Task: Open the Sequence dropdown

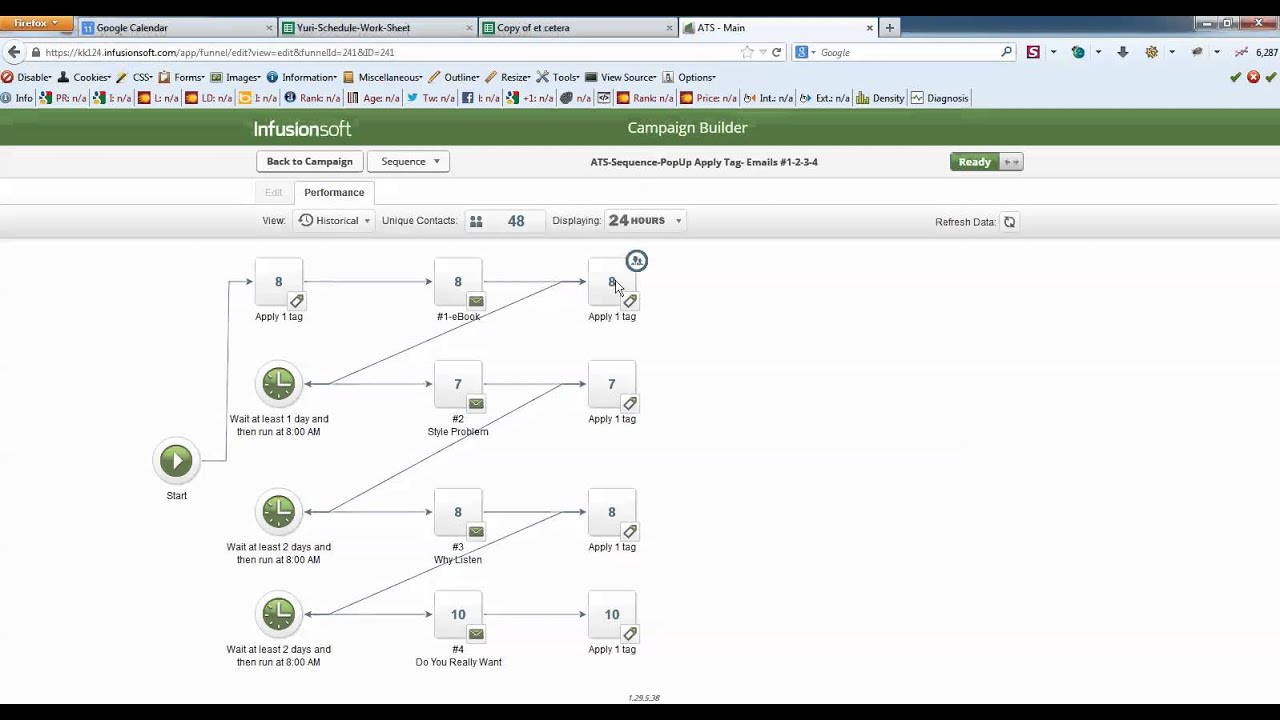Action: [x=409, y=162]
